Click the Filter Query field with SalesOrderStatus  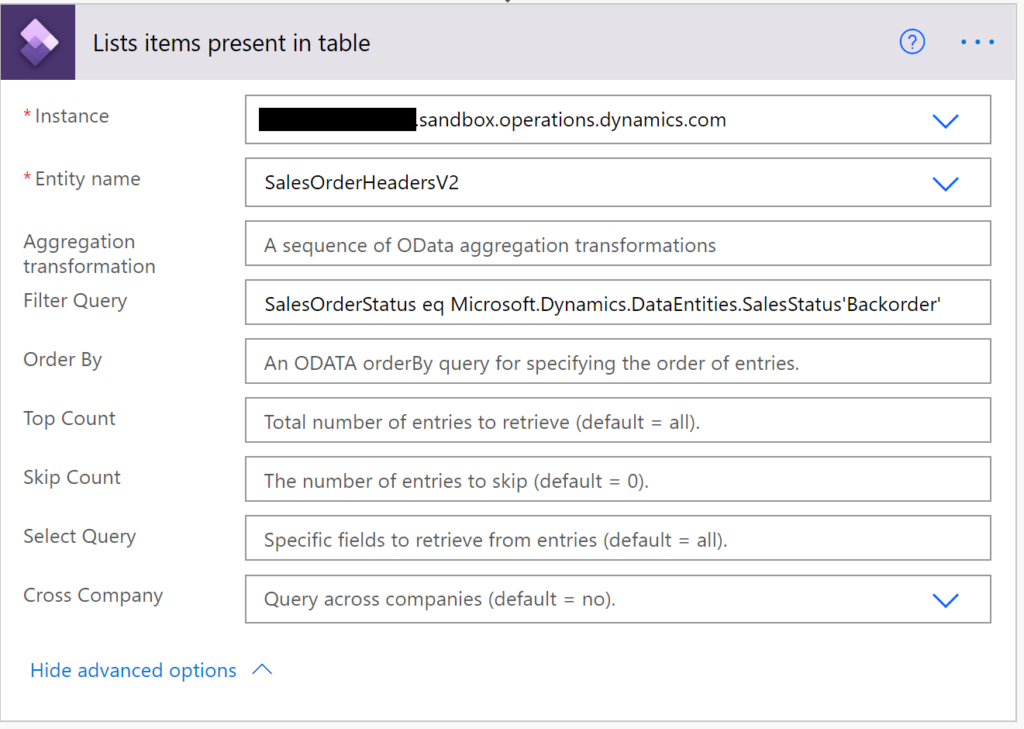[x=618, y=302]
